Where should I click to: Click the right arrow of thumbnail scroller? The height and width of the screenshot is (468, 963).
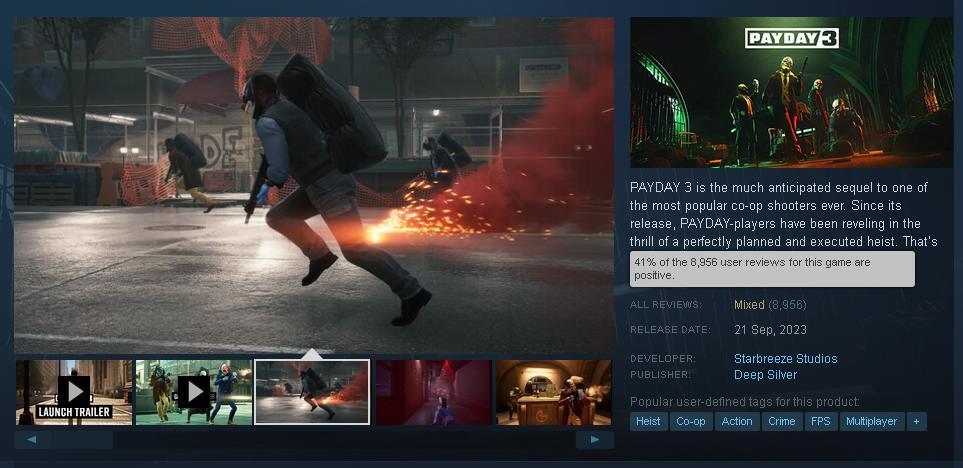pos(595,440)
